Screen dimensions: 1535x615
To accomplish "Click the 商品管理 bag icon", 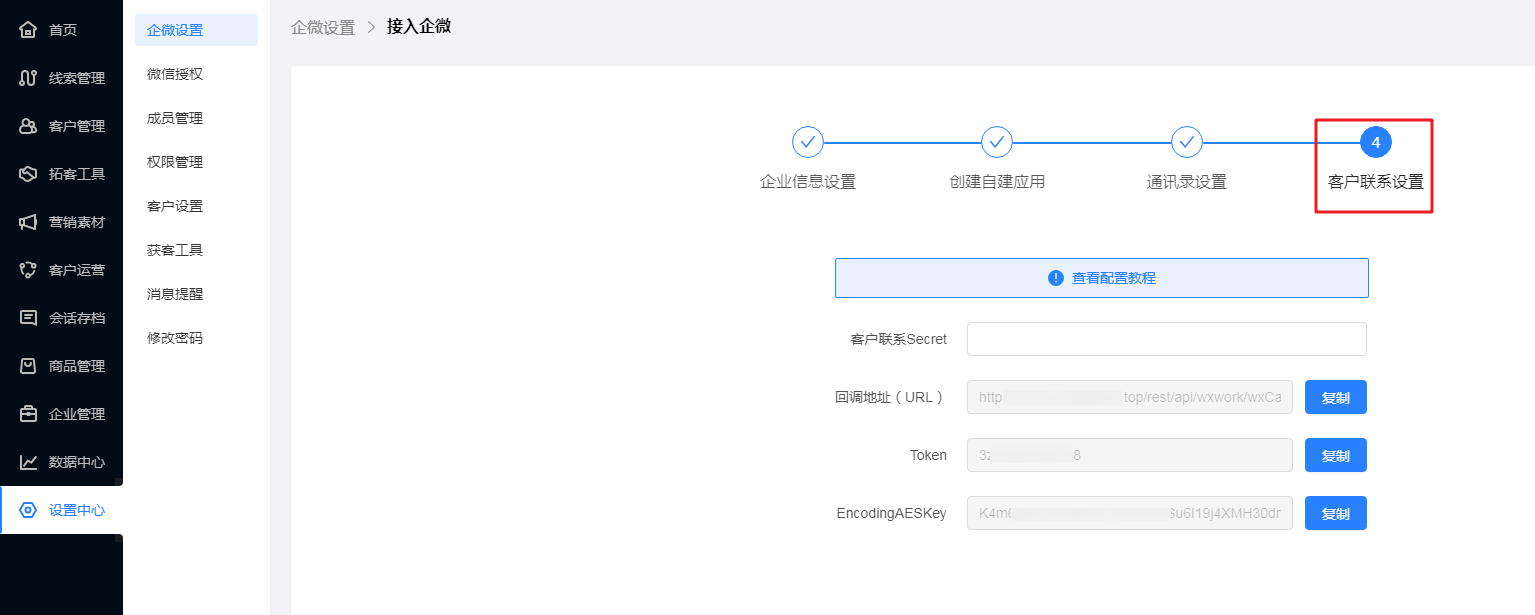I will click(x=29, y=366).
